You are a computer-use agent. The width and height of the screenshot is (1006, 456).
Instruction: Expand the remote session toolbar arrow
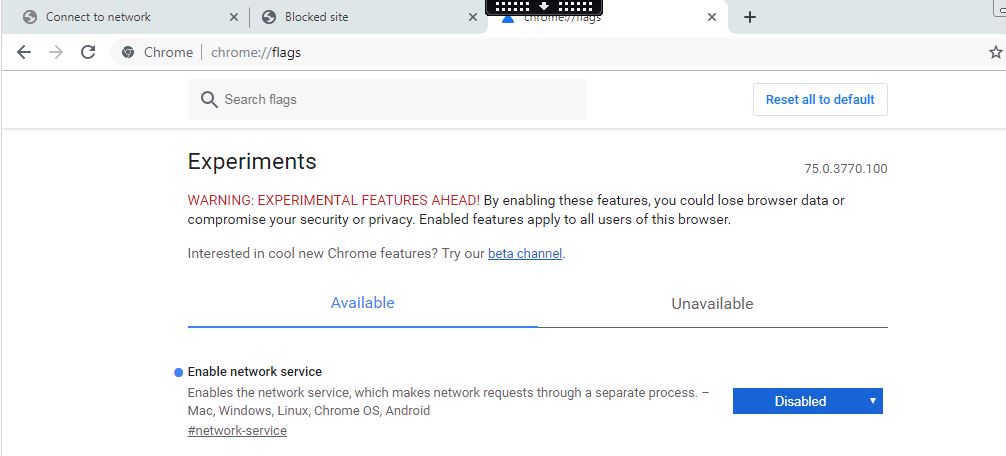coord(544,6)
